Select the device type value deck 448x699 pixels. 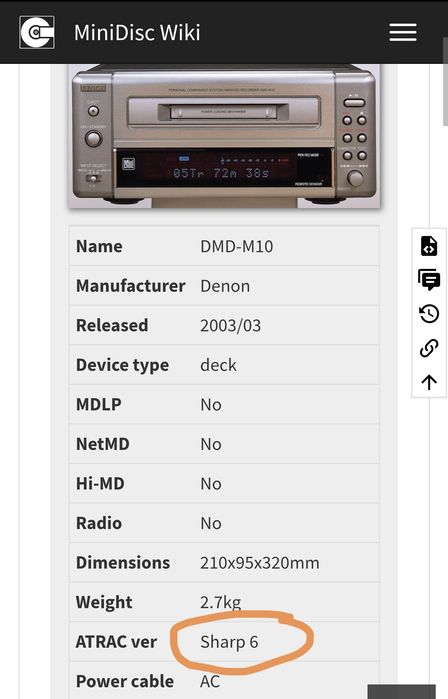pos(218,365)
